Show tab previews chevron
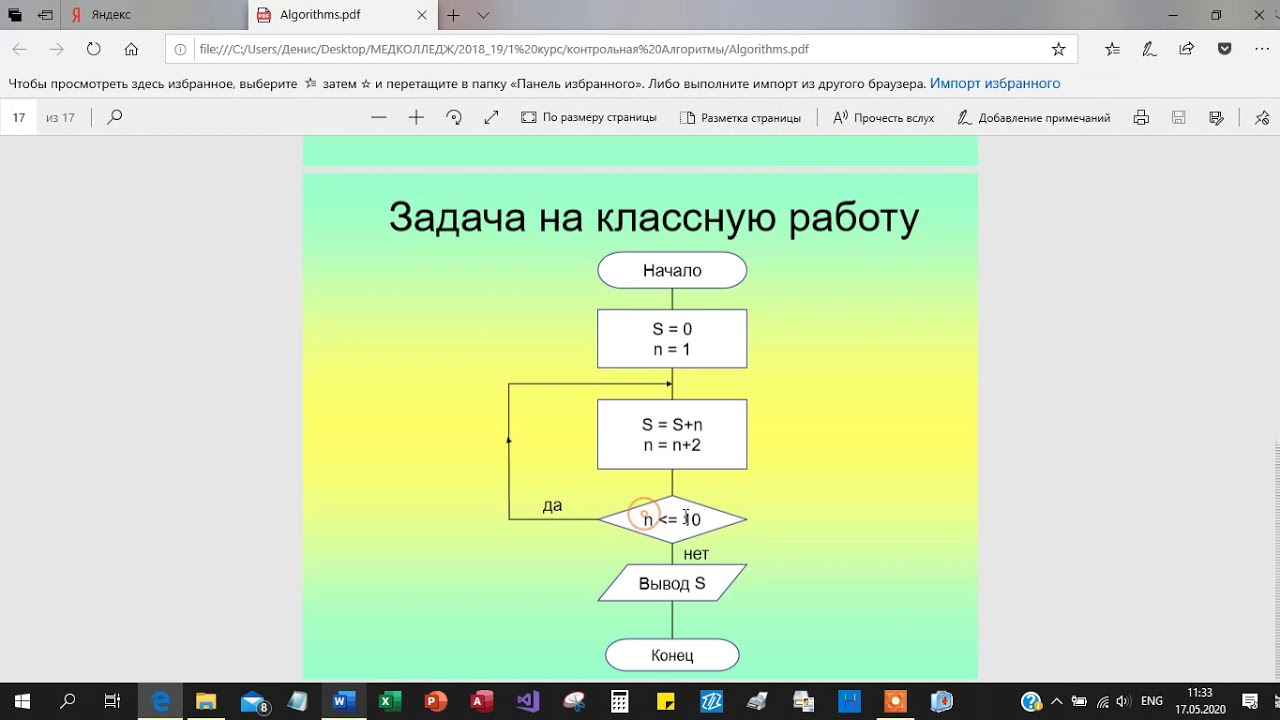Screen dimensions: 1280x720 click(483, 15)
